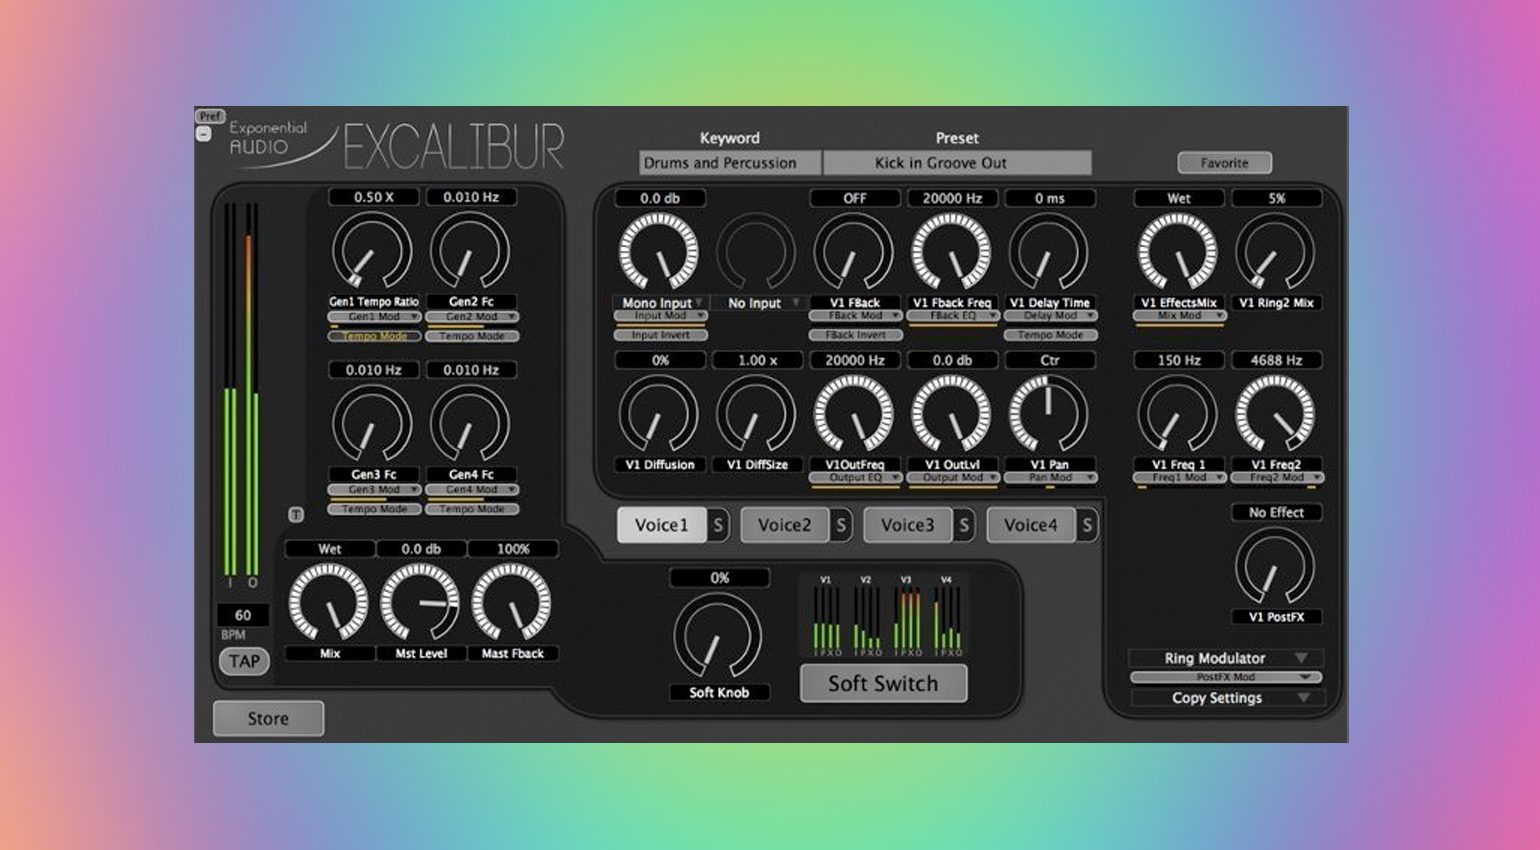Toggle FBack Invert under V1 FBack

[856, 335]
